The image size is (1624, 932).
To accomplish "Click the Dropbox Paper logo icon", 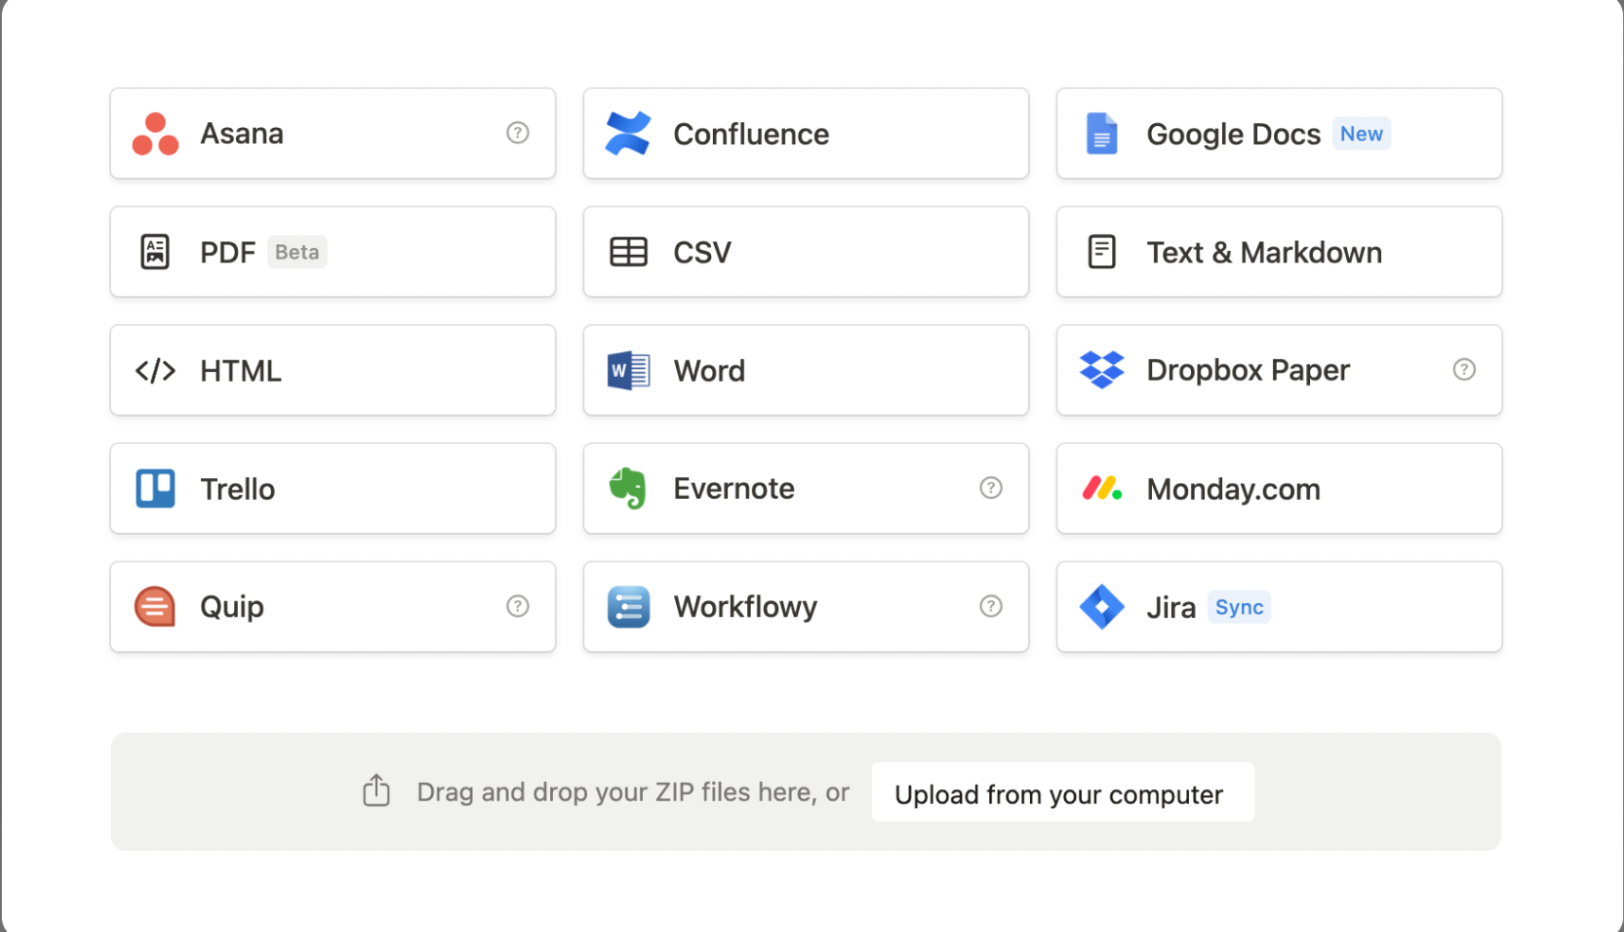I will pyautogui.click(x=1101, y=370).
